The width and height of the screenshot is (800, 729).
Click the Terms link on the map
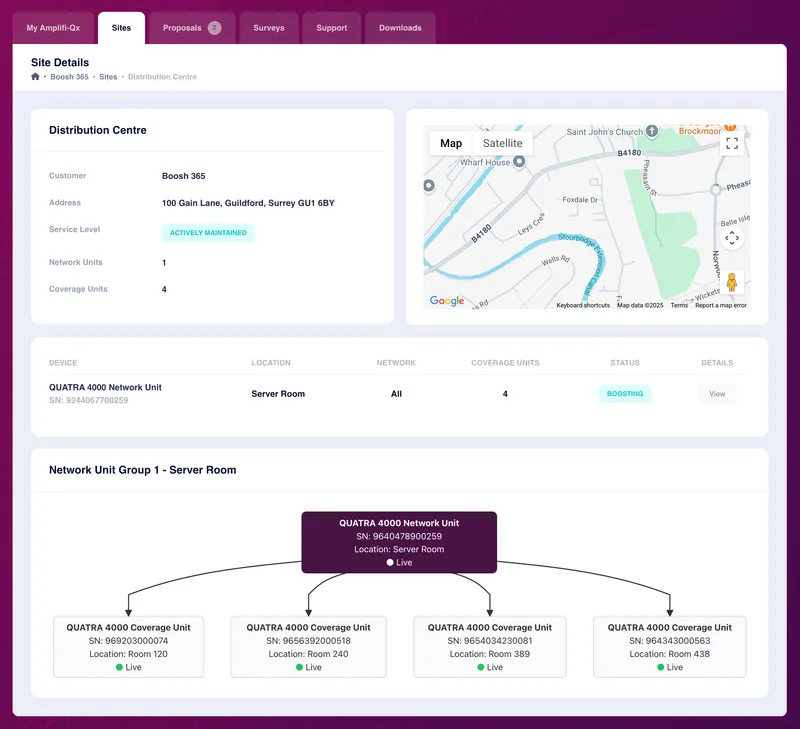(x=682, y=303)
